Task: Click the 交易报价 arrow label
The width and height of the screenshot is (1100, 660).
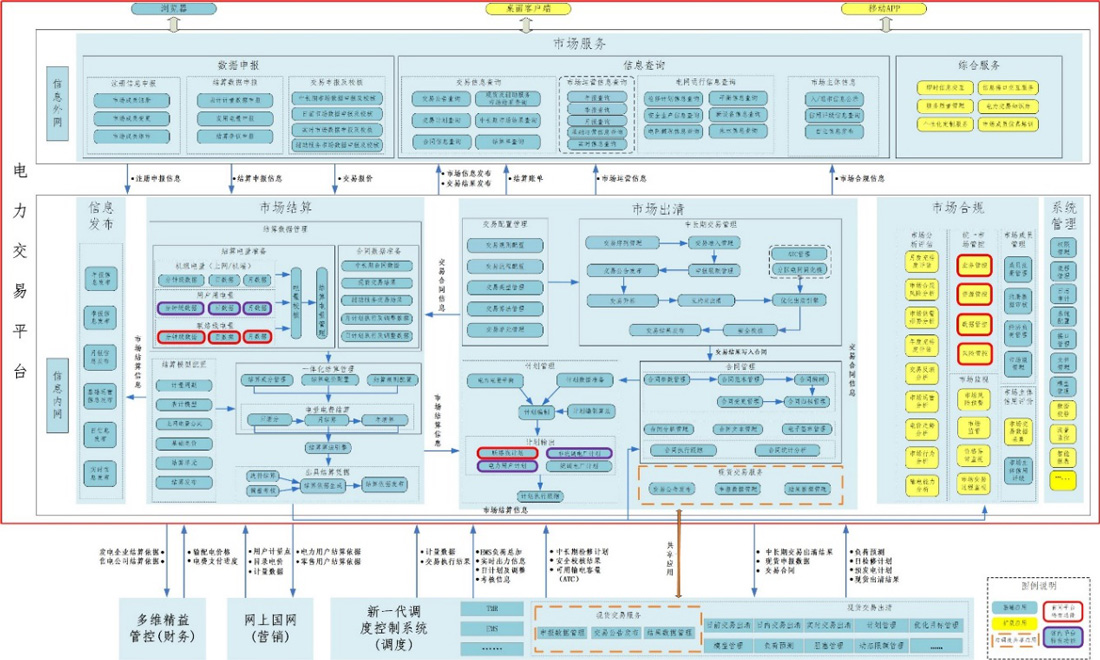Action: tap(356, 179)
